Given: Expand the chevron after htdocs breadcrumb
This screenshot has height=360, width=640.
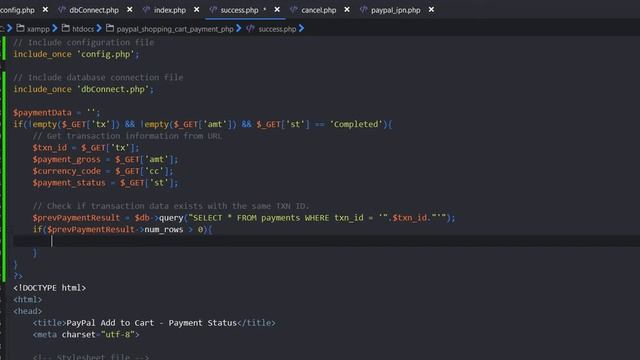Looking at the screenshot, I should pyautogui.click(x=99, y=29).
